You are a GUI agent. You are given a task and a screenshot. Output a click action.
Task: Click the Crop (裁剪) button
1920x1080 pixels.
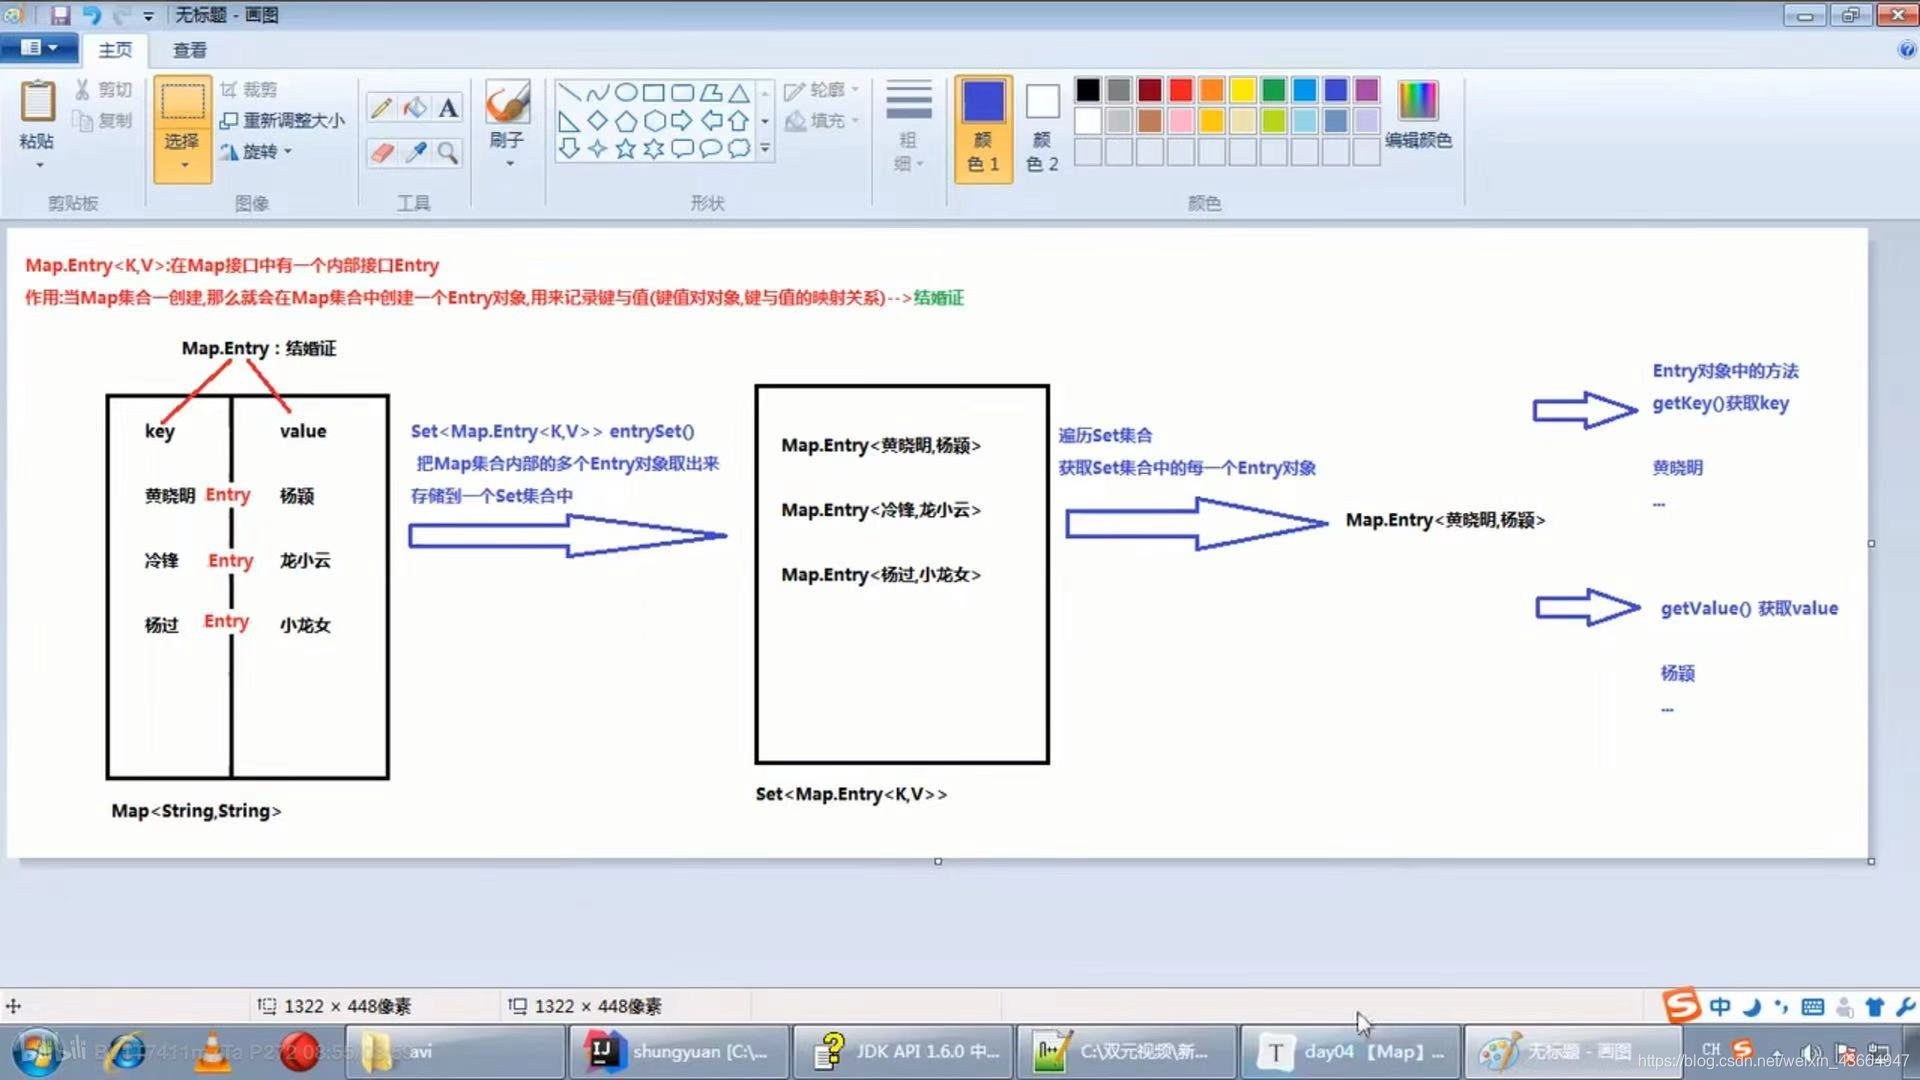coord(248,89)
